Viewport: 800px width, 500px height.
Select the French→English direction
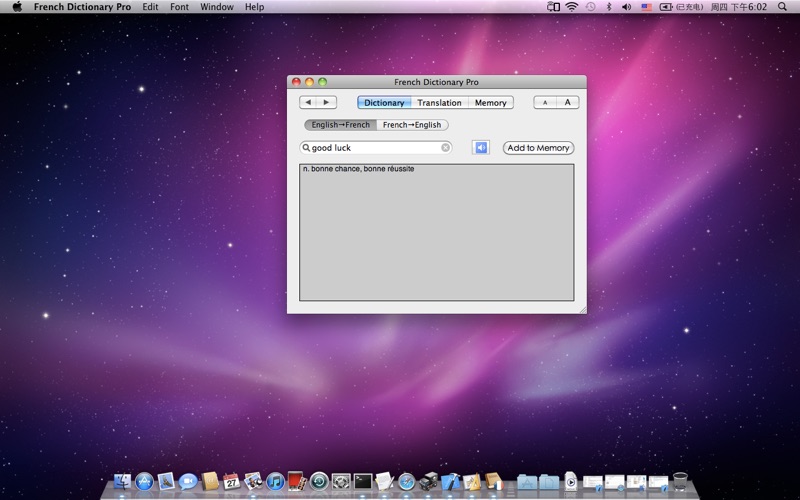pos(412,124)
